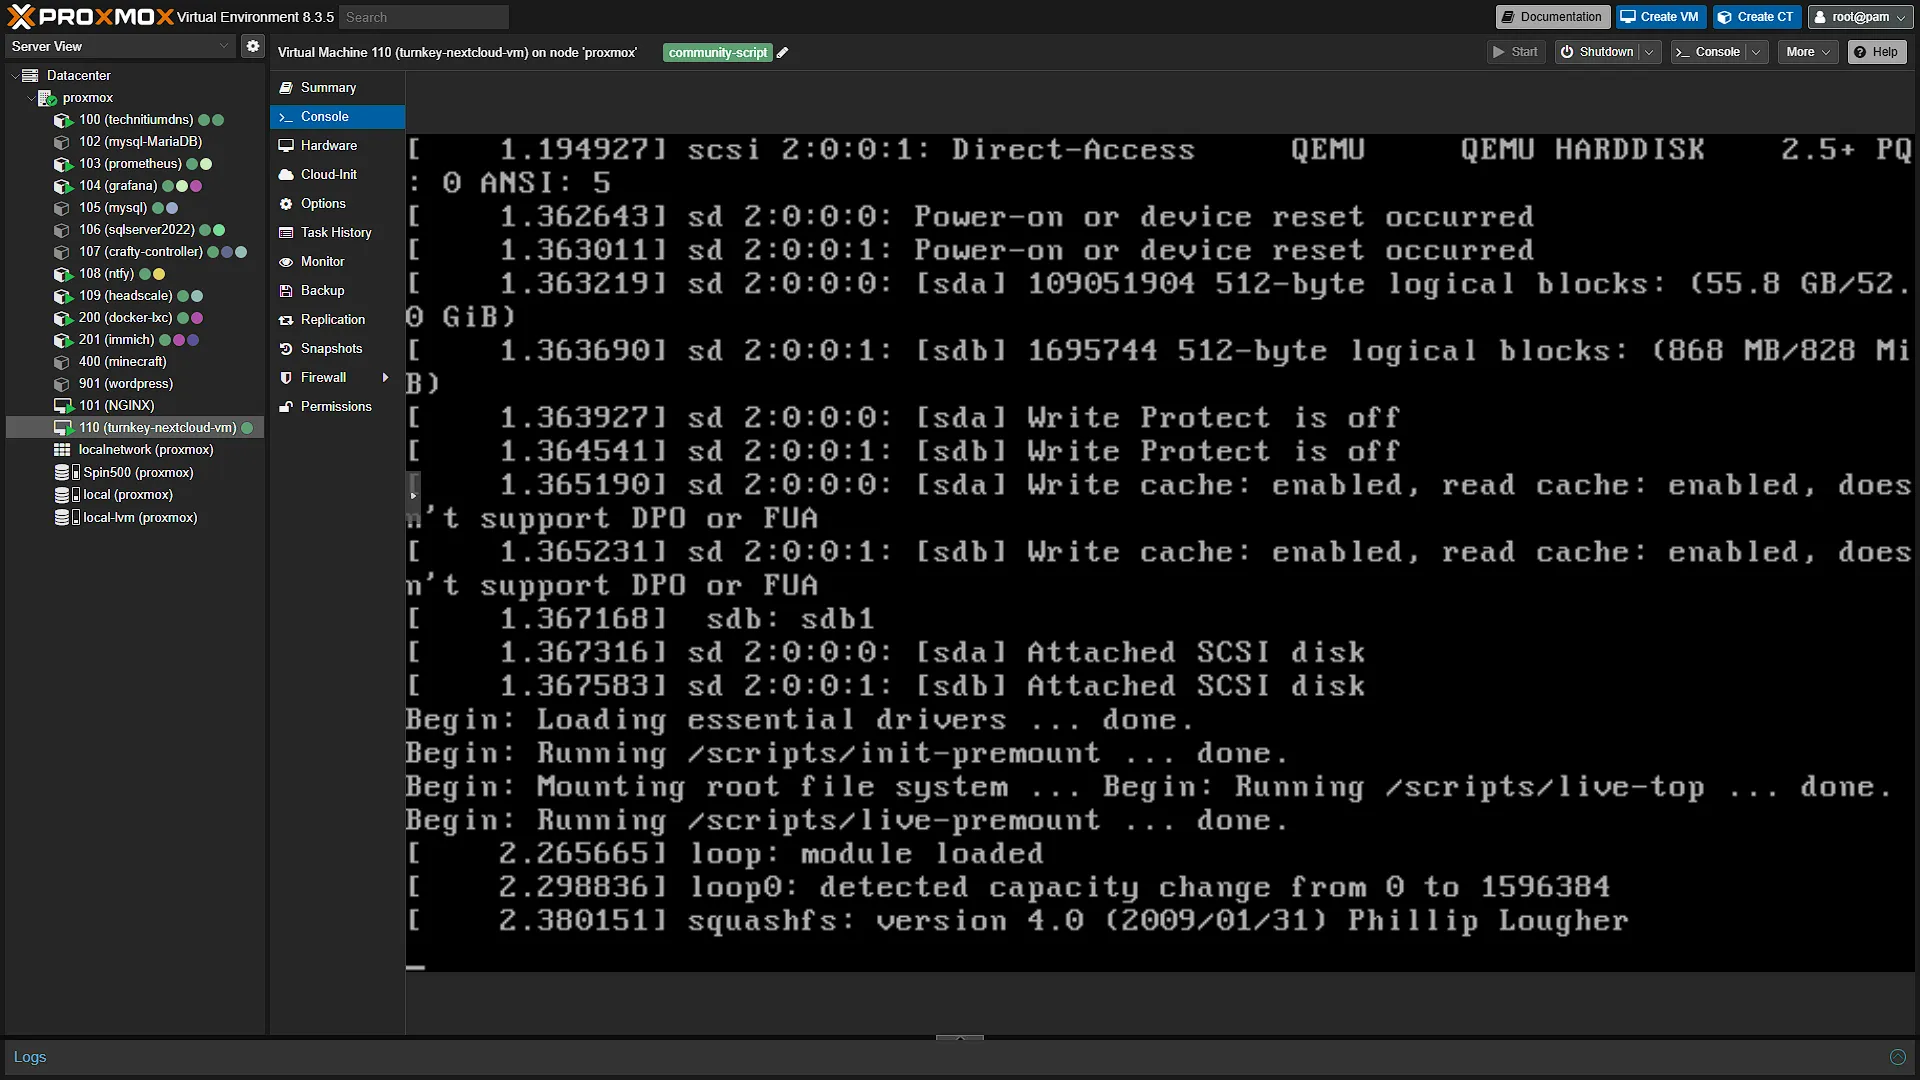
Task: Click the Documentation button
Action: tap(1552, 17)
